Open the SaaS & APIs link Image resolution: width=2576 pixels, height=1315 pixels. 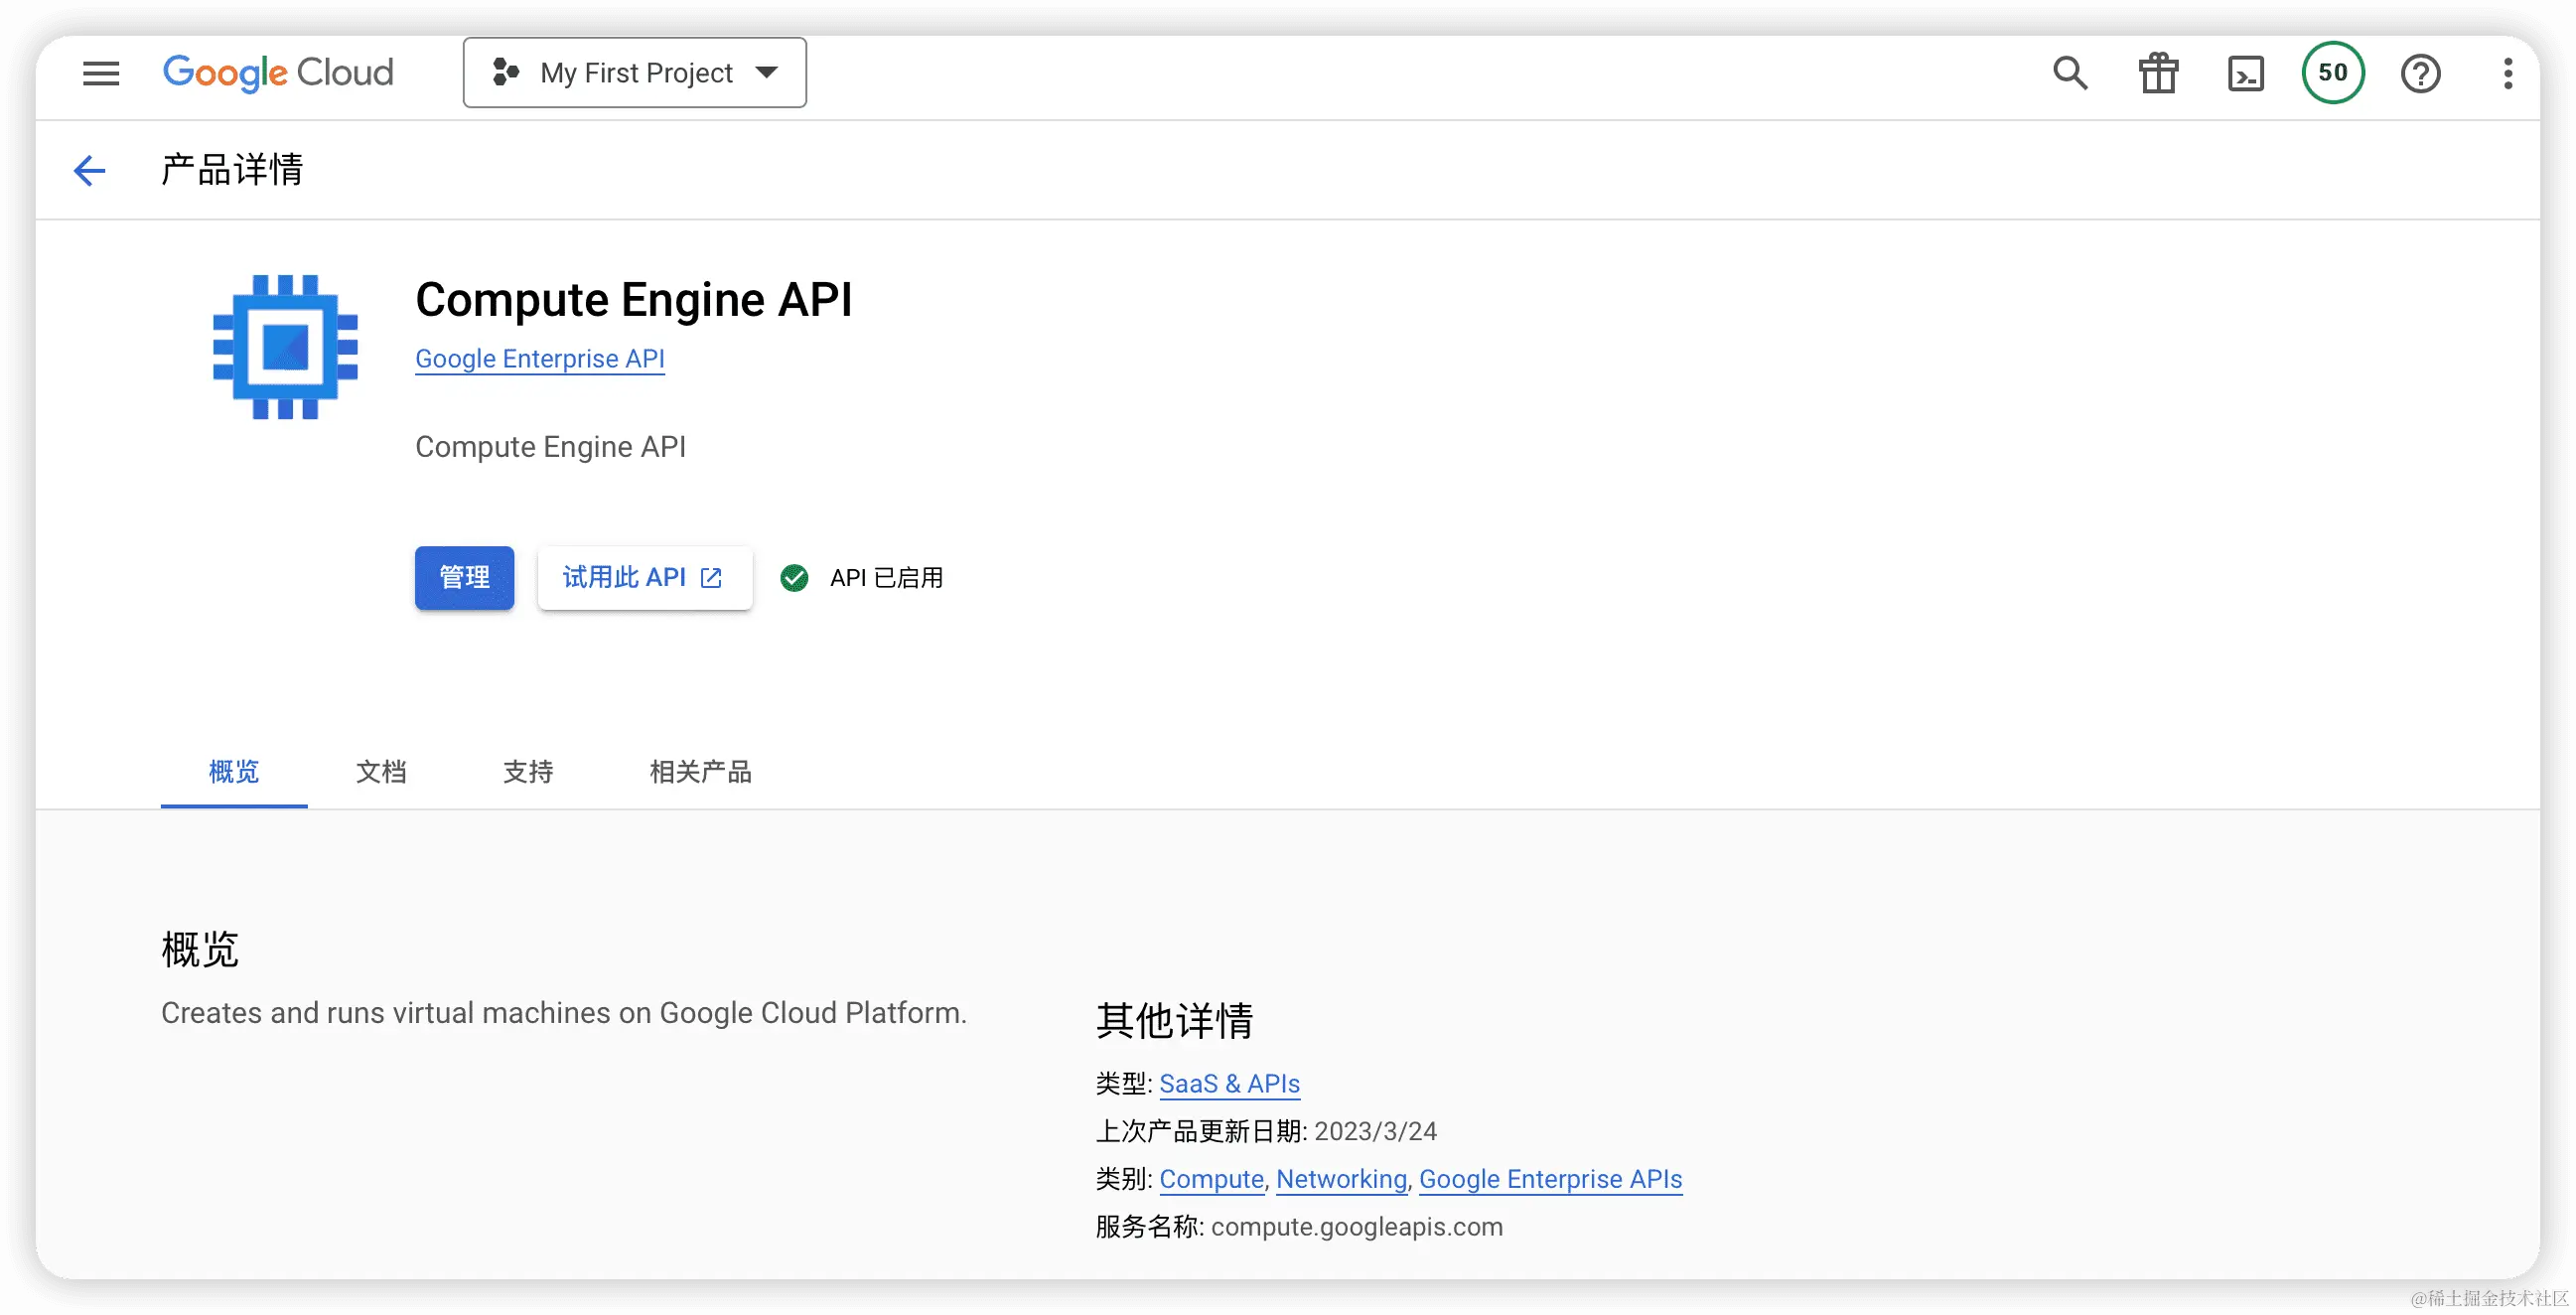point(1231,1084)
